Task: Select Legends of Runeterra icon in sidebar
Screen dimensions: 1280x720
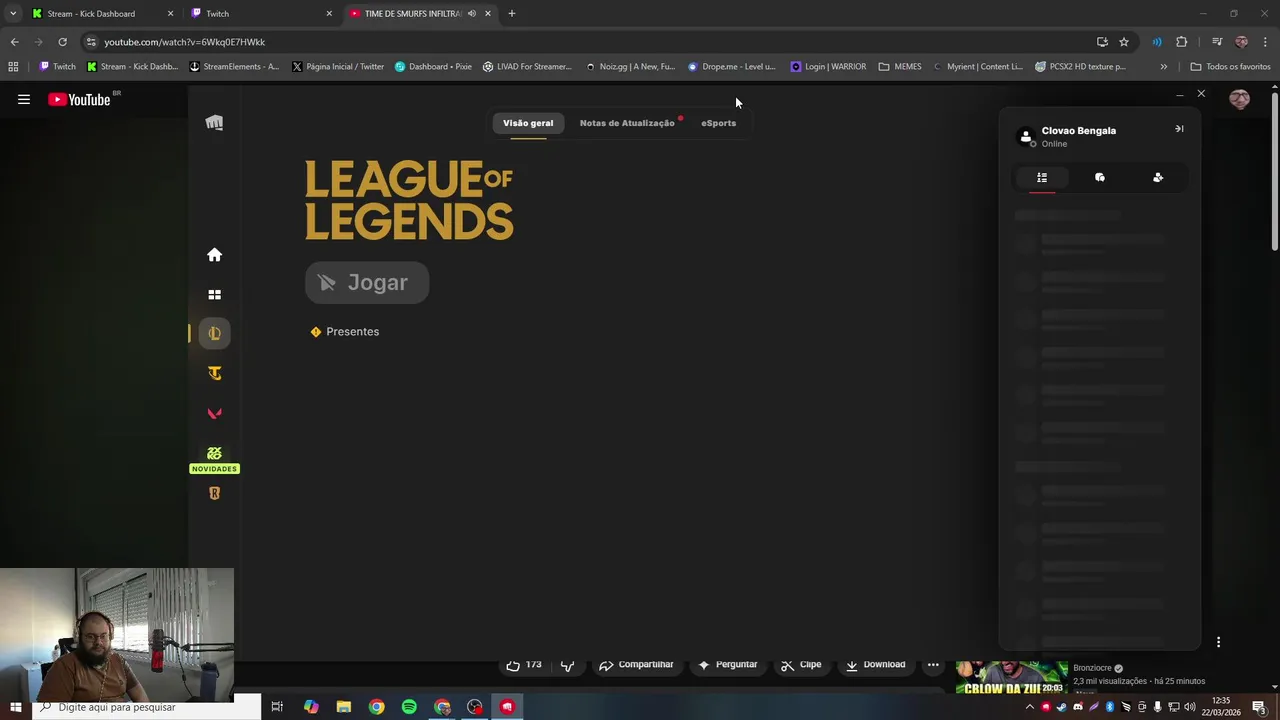Action: 214,493
